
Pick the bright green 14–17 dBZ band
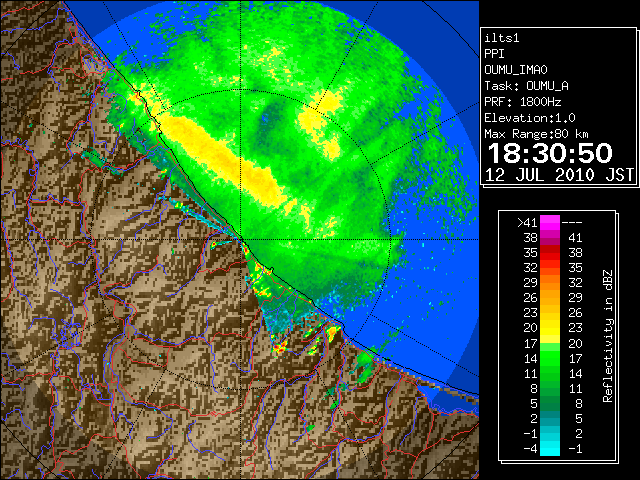(550, 358)
